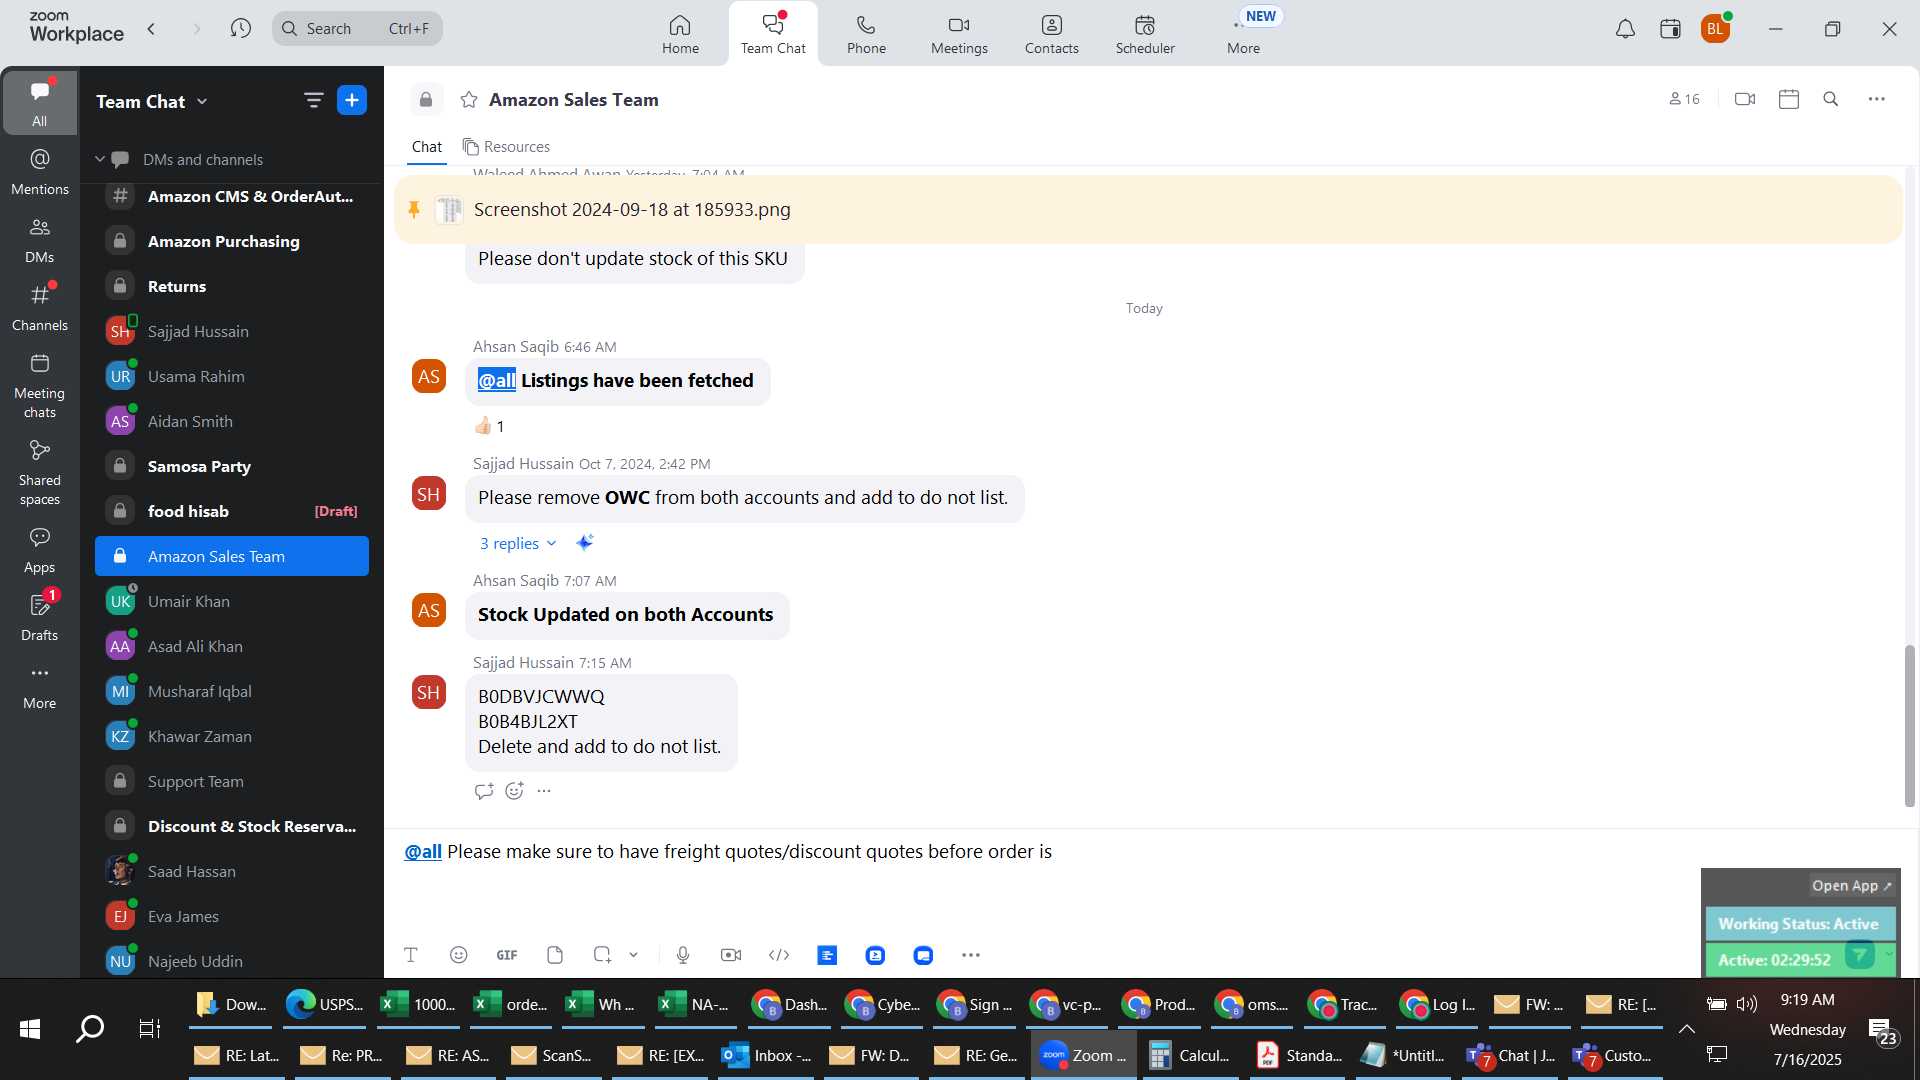Open Mentions in the sidebar
1920x1080 pixels.
(x=39, y=172)
